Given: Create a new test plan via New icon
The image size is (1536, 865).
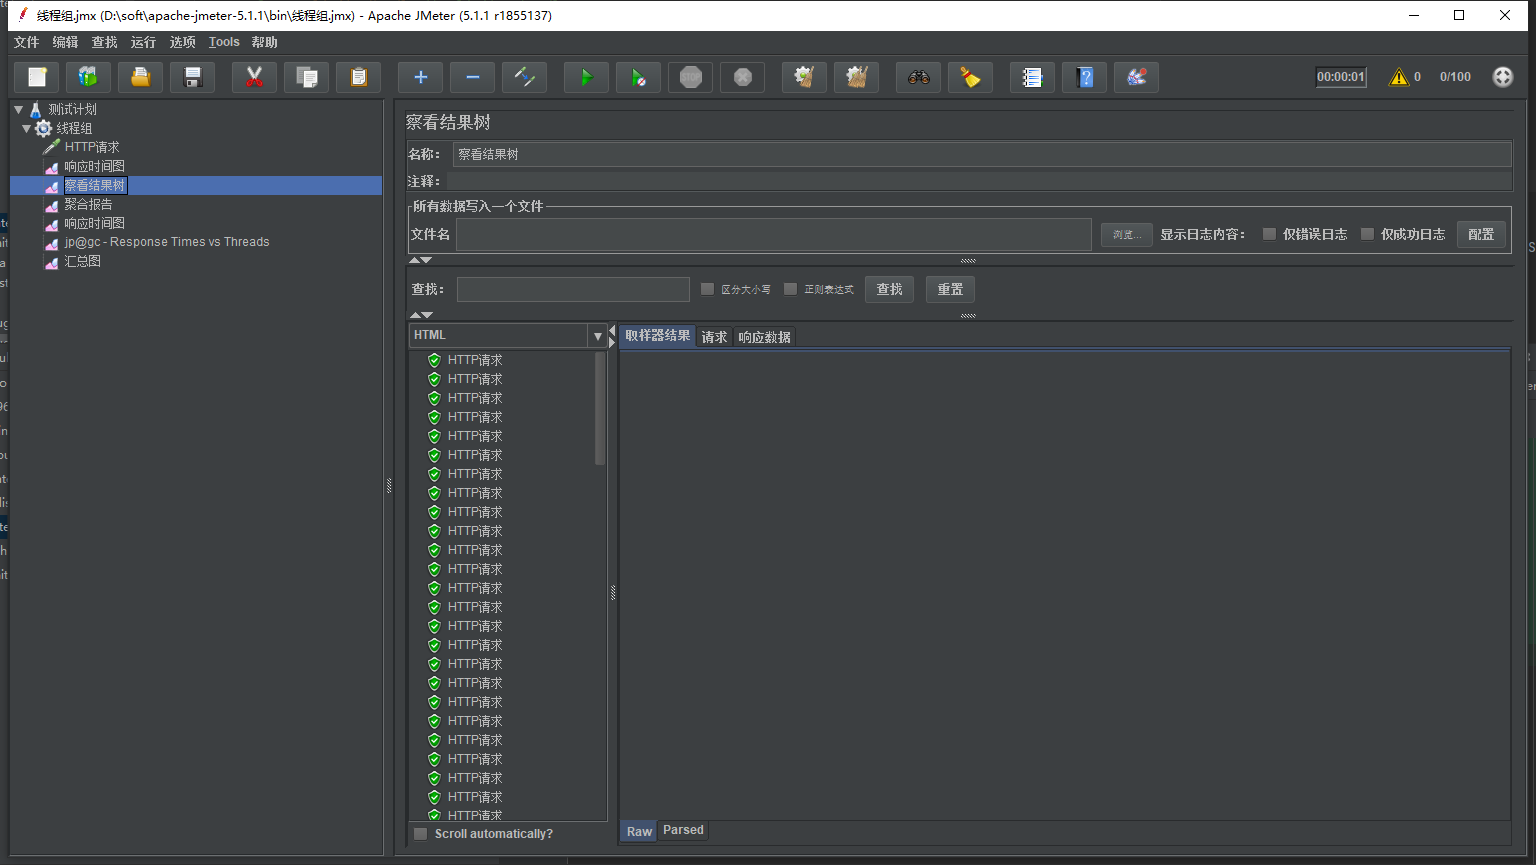Looking at the screenshot, I should (x=37, y=77).
